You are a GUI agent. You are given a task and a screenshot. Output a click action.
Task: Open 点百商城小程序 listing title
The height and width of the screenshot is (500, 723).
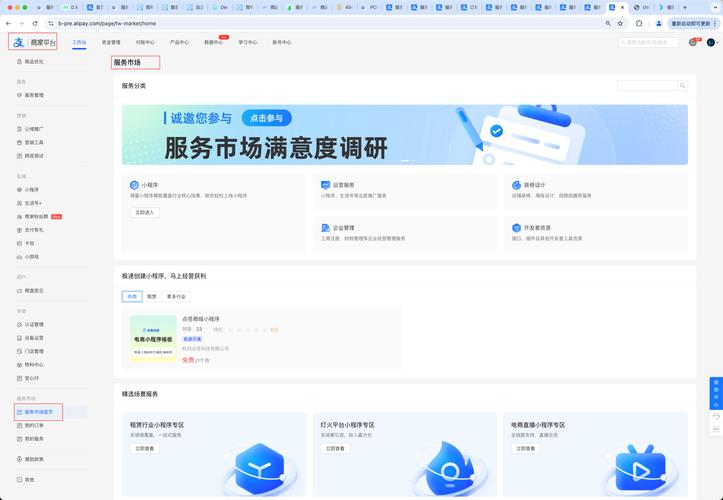pos(201,319)
